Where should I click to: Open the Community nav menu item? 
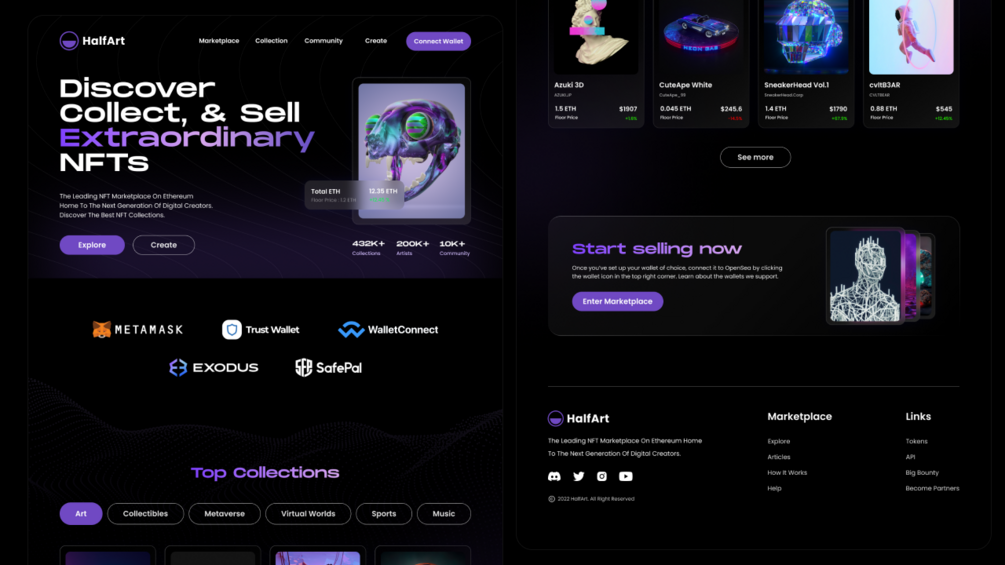(324, 41)
